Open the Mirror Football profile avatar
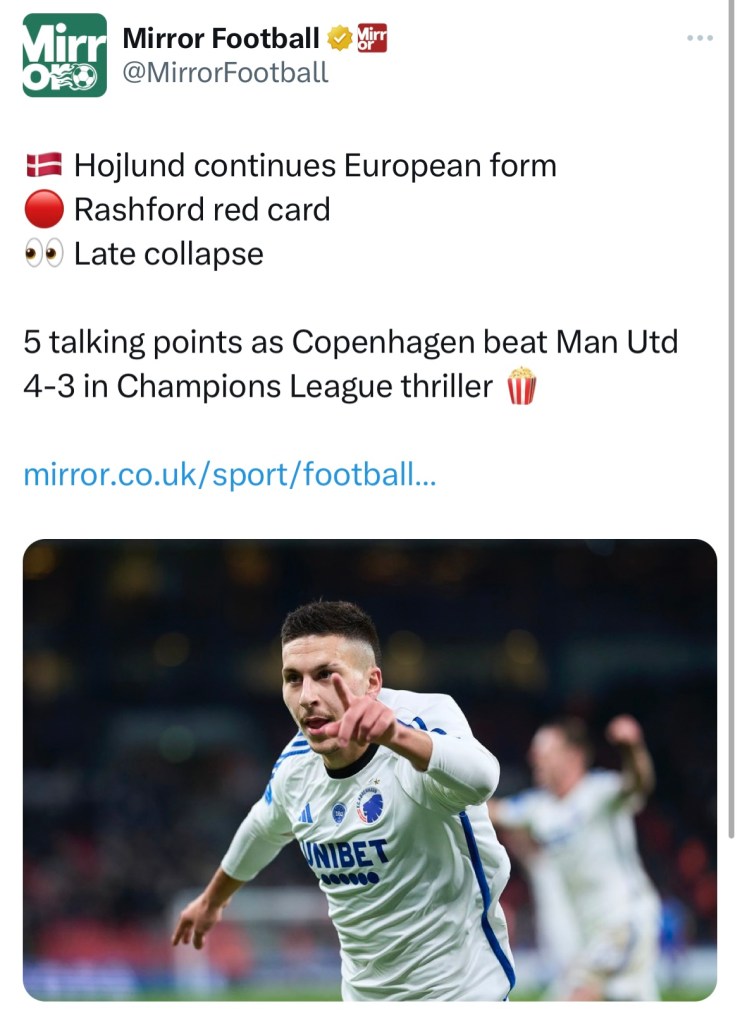The image size is (740, 1023). (x=65, y=55)
